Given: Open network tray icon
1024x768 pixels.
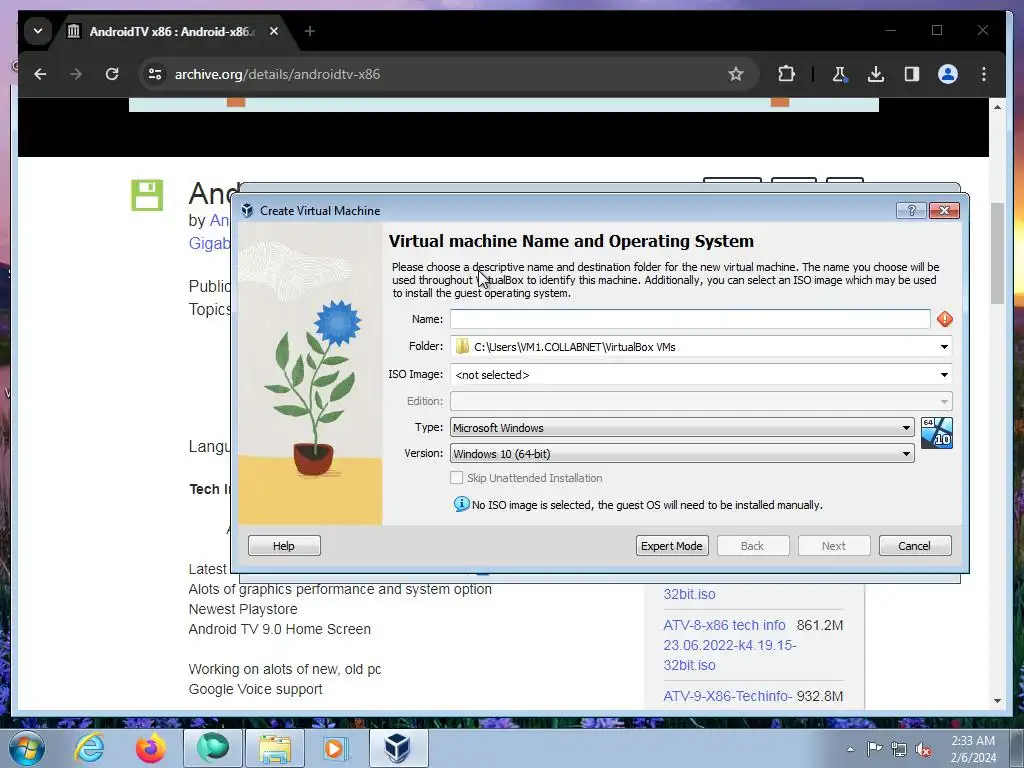Looking at the screenshot, I should pos(899,750).
